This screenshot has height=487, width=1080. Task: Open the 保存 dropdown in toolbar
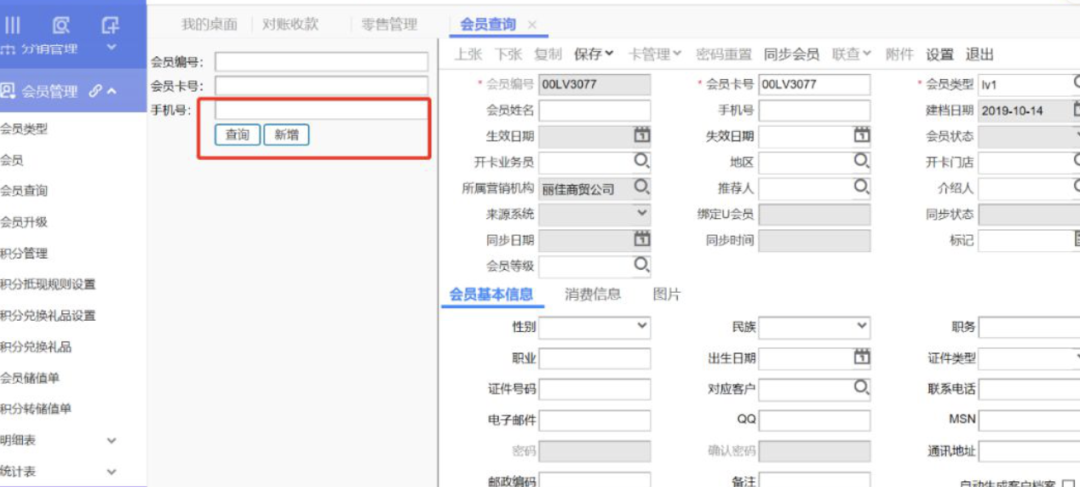pos(594,54)
